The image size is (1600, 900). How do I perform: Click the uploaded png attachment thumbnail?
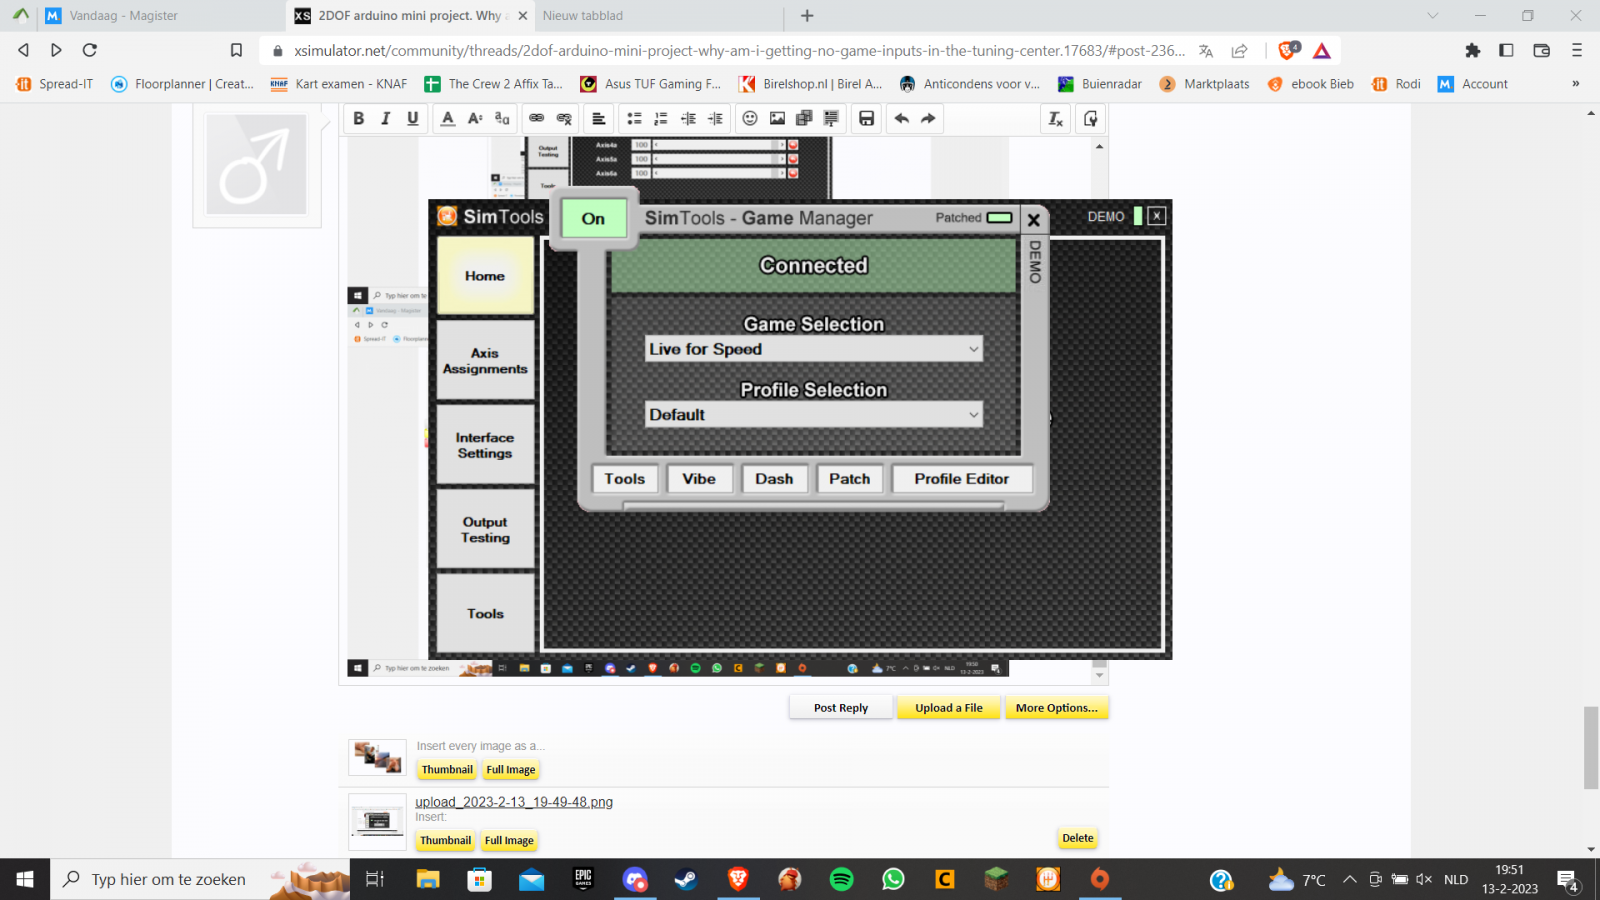[377, 822]
